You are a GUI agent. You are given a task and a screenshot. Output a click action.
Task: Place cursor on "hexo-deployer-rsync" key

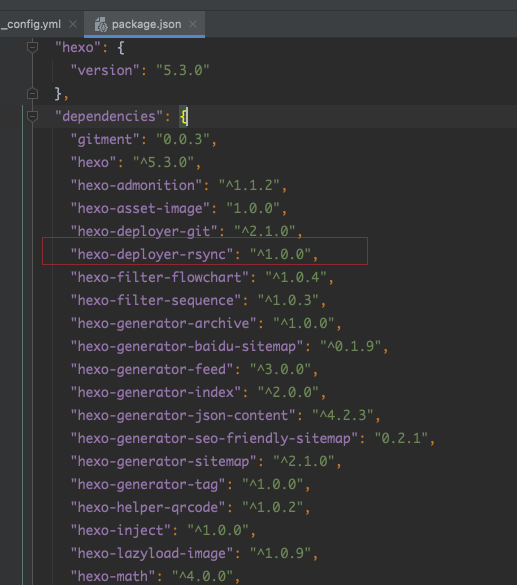tap(152, 254)
